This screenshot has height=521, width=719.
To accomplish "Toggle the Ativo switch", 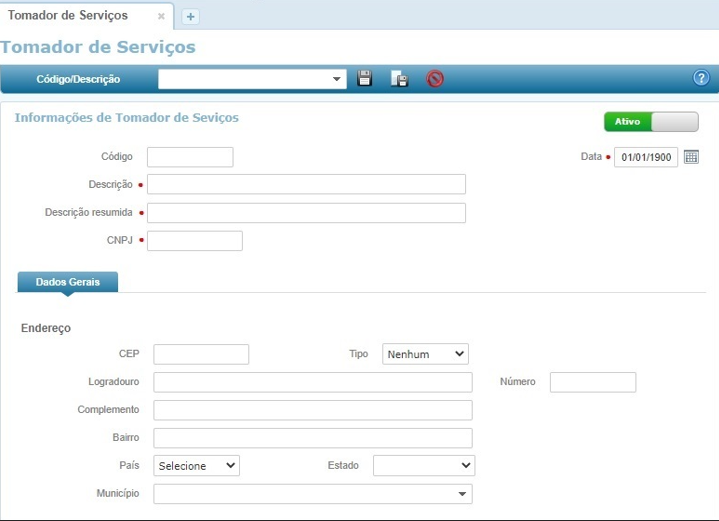I will [x=650, y=121].
